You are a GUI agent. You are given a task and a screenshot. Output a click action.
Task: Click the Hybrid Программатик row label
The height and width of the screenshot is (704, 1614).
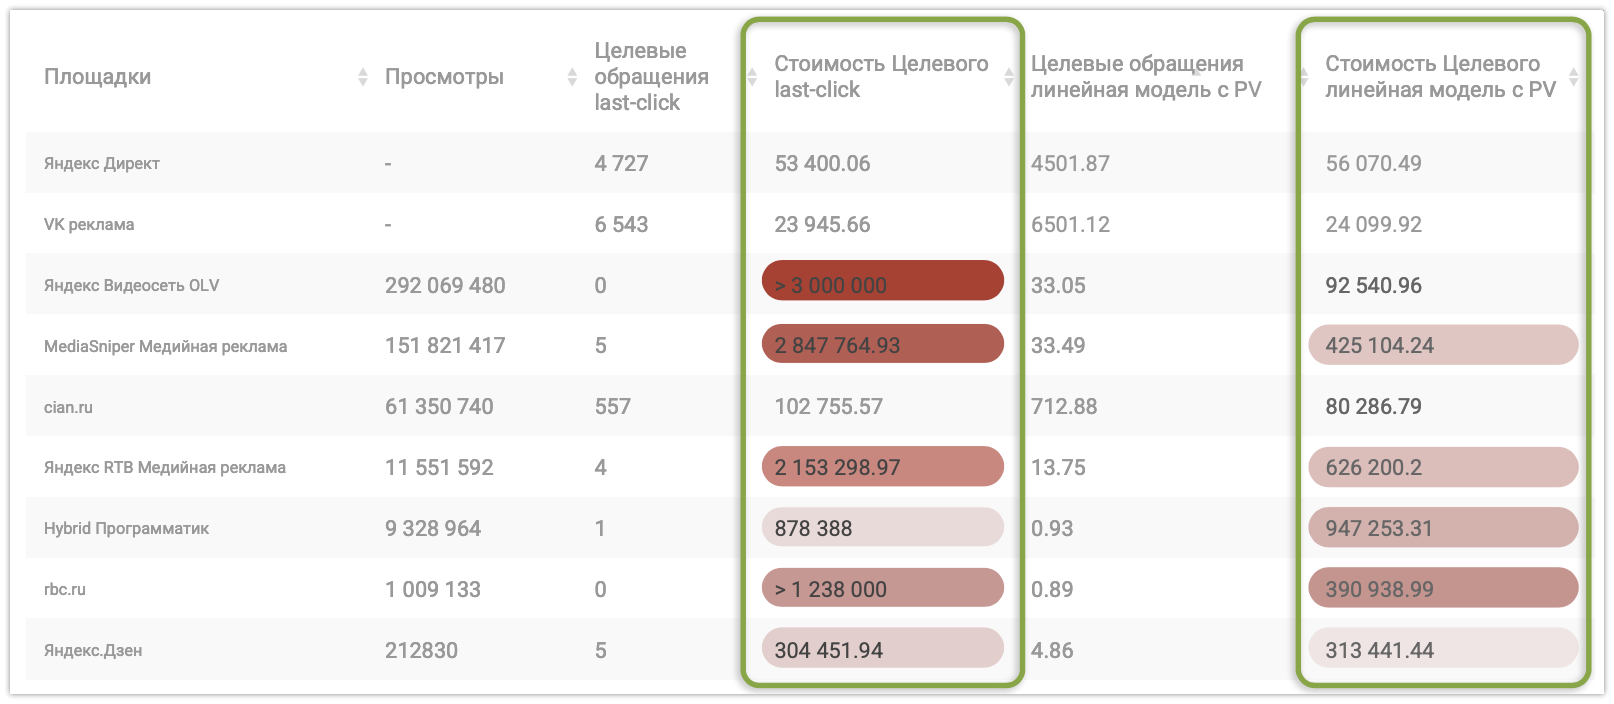coord(126,529)
